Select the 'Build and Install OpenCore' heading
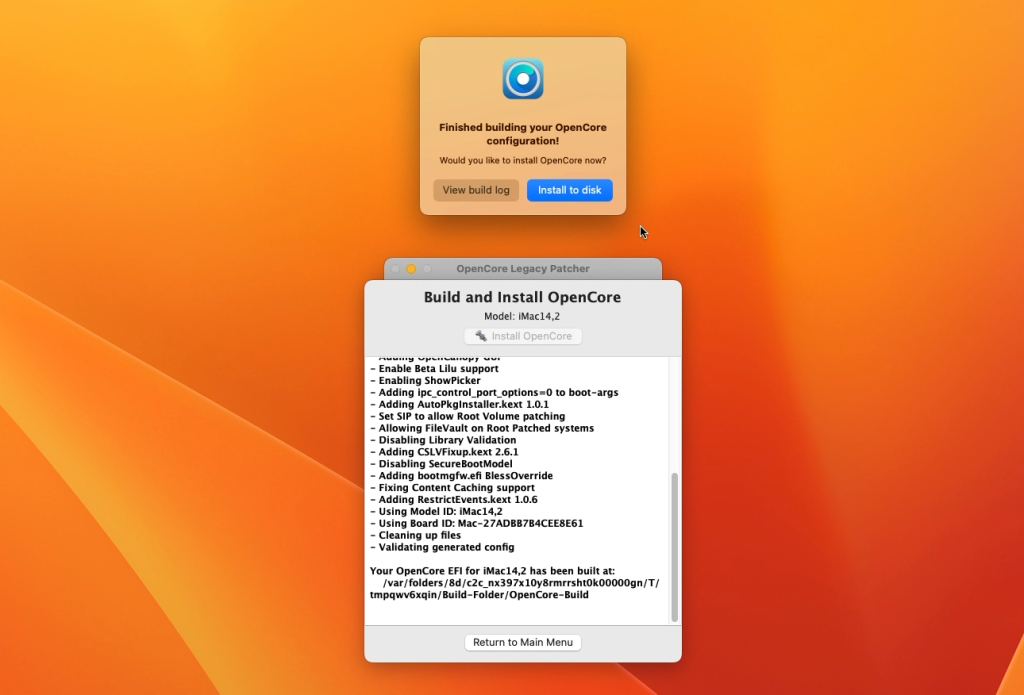 click(522, 297)
